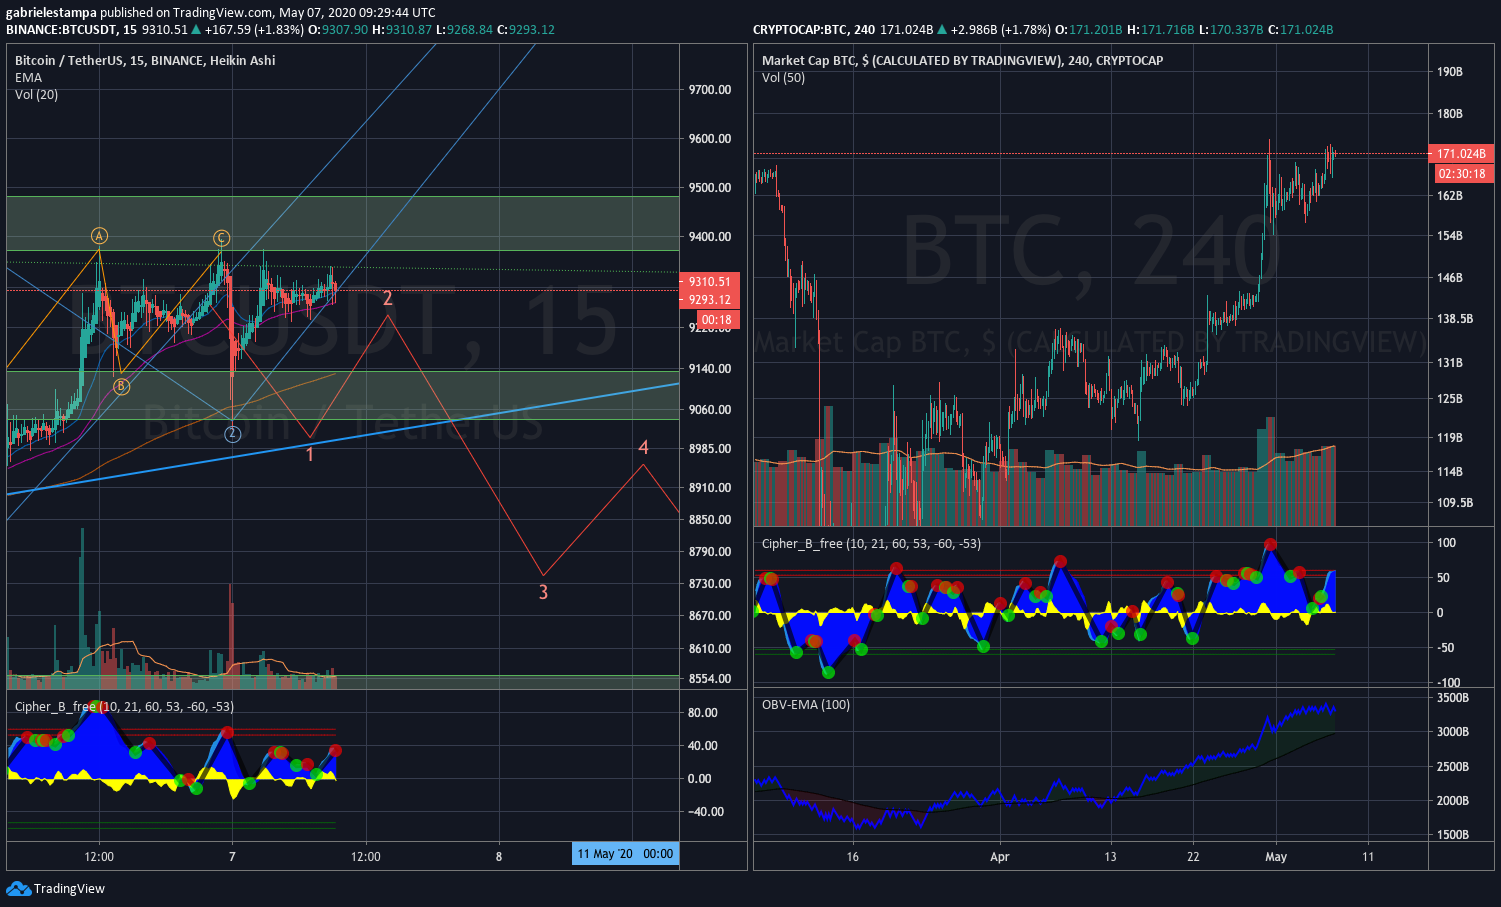
Task: Select the circled B wave marker
Action: coord(121,386)
